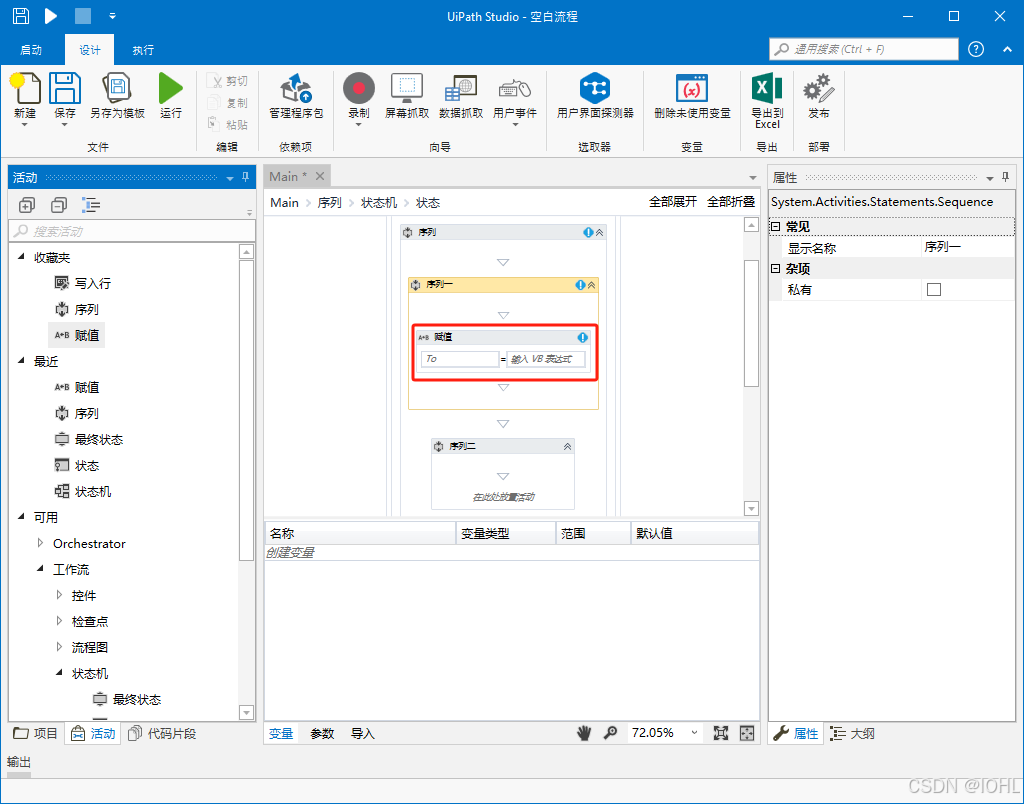Click 创建变量 row

click(511, 553)
